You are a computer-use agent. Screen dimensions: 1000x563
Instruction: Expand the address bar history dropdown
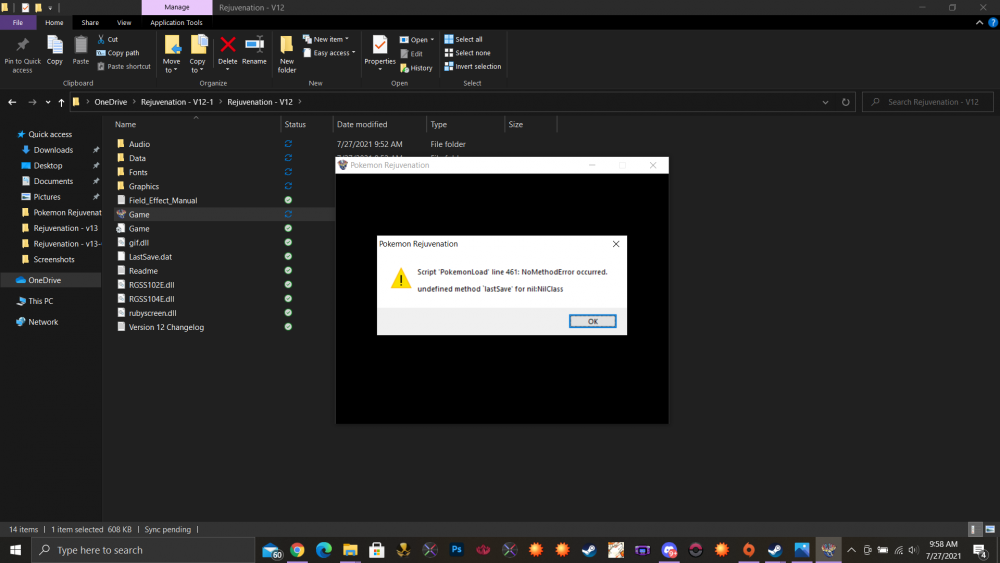(825, 102)
